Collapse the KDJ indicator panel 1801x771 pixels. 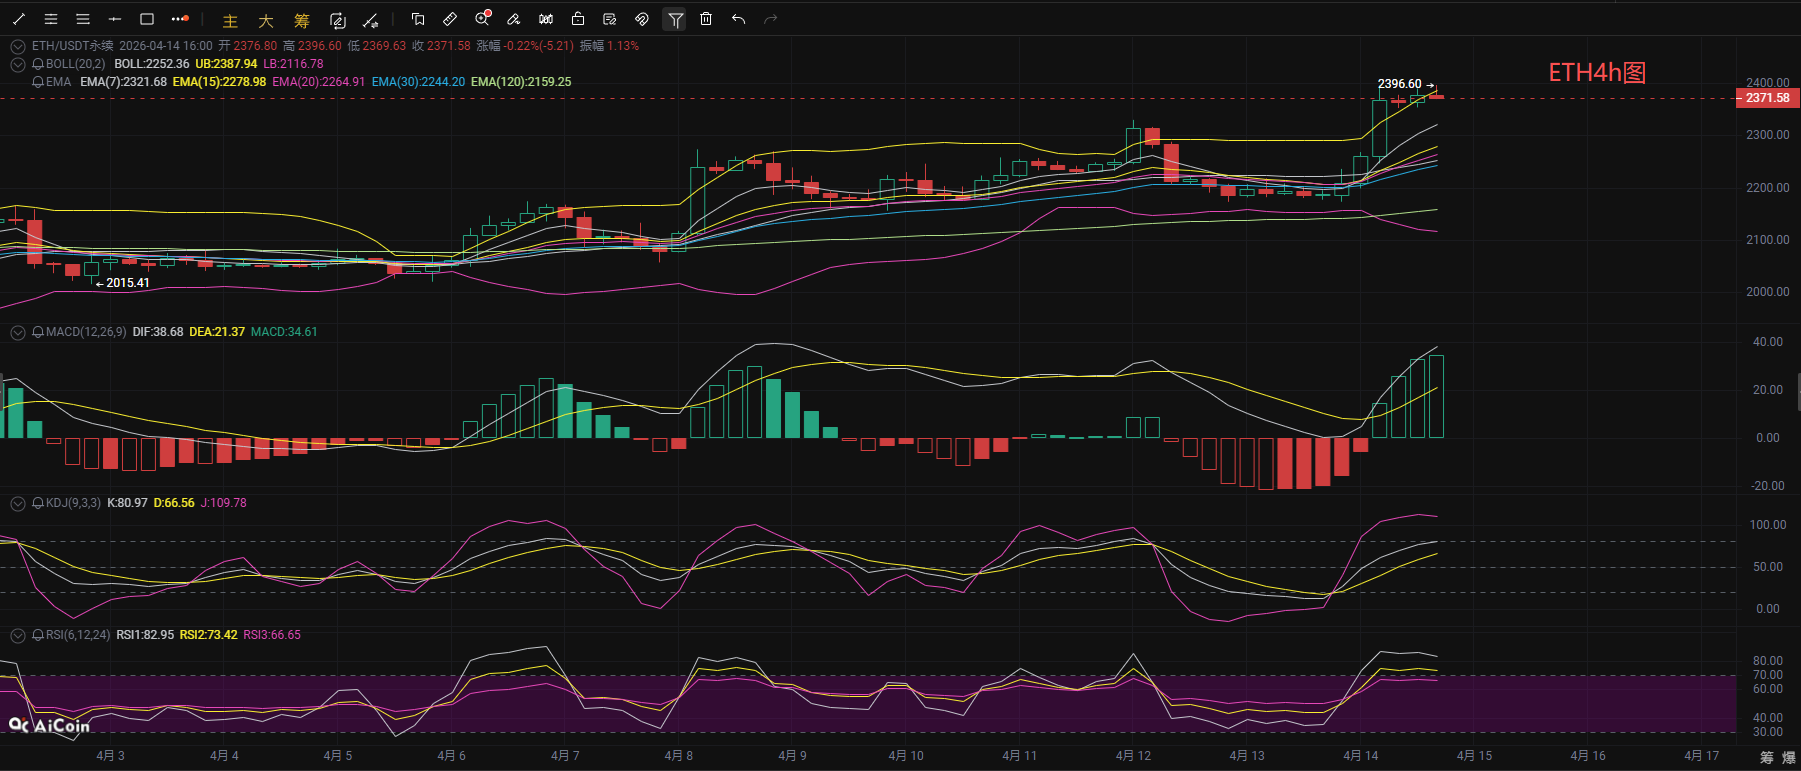tap(17, 503)
